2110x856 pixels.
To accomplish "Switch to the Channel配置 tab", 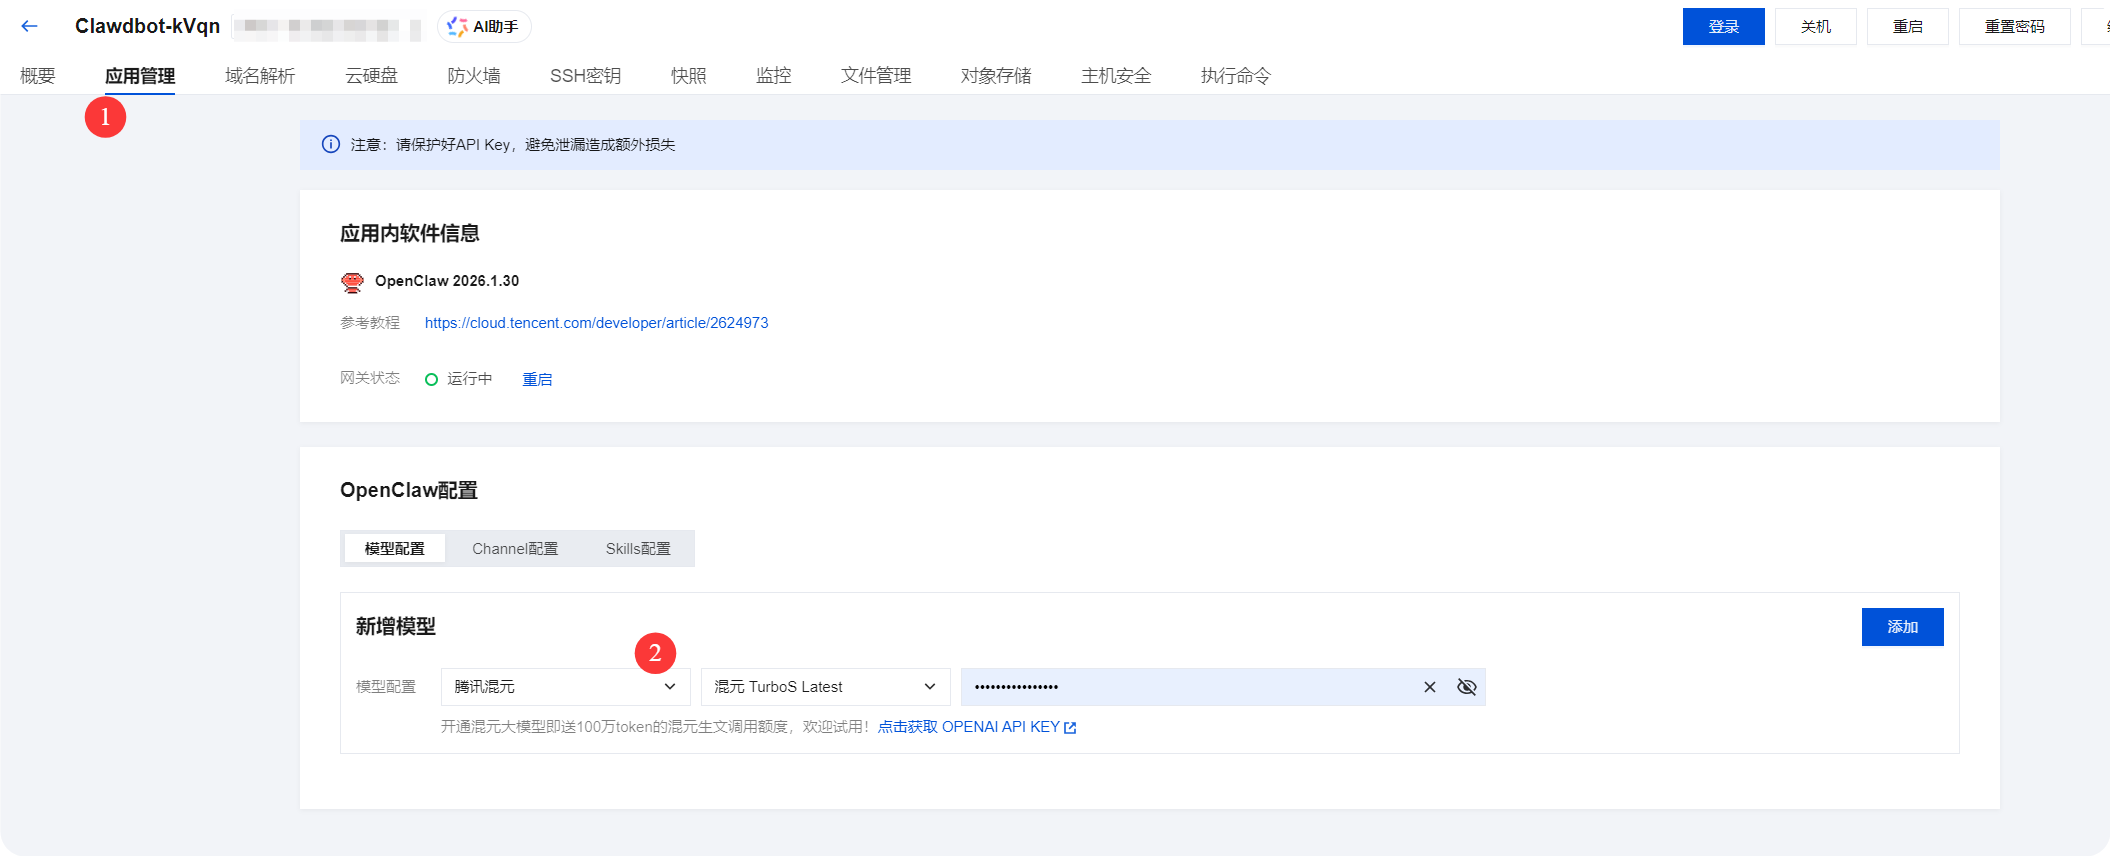I will point(515,548).
